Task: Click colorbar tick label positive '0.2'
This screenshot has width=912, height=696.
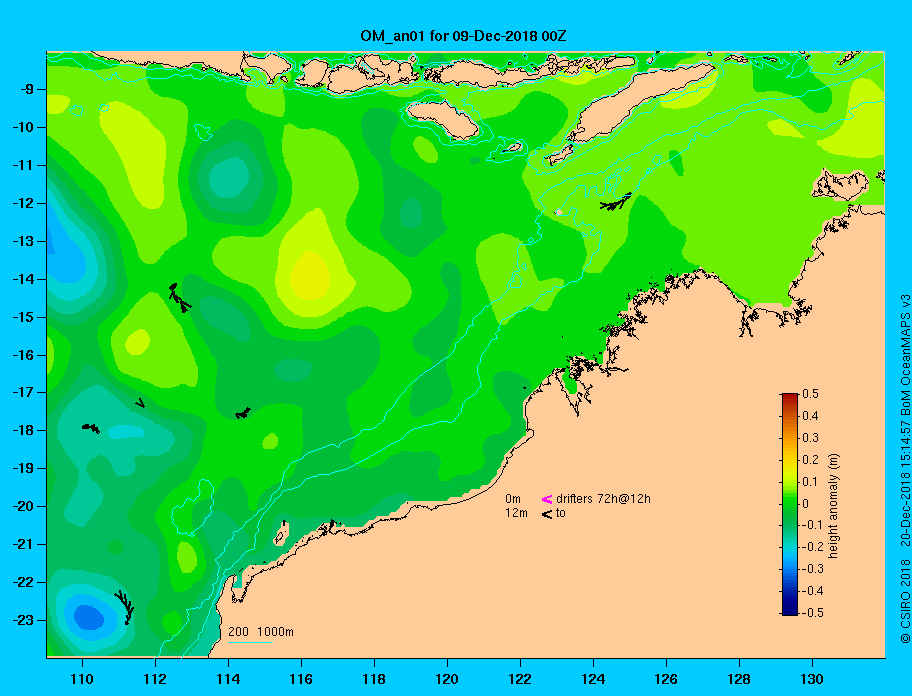Action: (810, 460)
